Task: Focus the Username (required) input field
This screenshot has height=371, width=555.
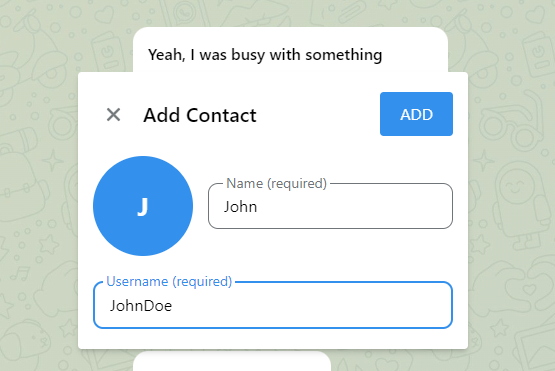Action: (x=273, y=305)
